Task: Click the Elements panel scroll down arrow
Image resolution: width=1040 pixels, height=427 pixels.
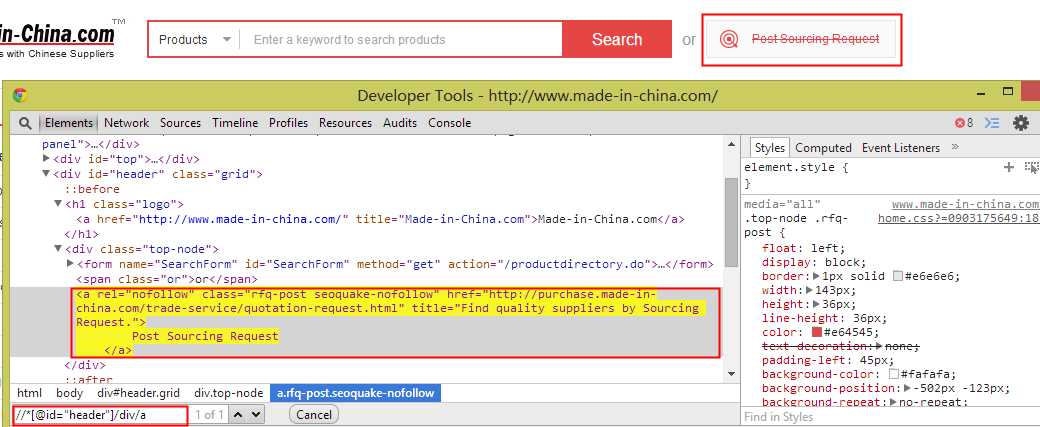Action: point(732,375)
